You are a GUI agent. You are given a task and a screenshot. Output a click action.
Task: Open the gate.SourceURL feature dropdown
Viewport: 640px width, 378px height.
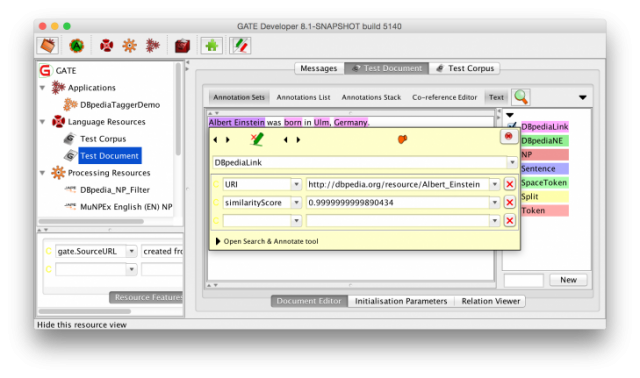(131, 251)
